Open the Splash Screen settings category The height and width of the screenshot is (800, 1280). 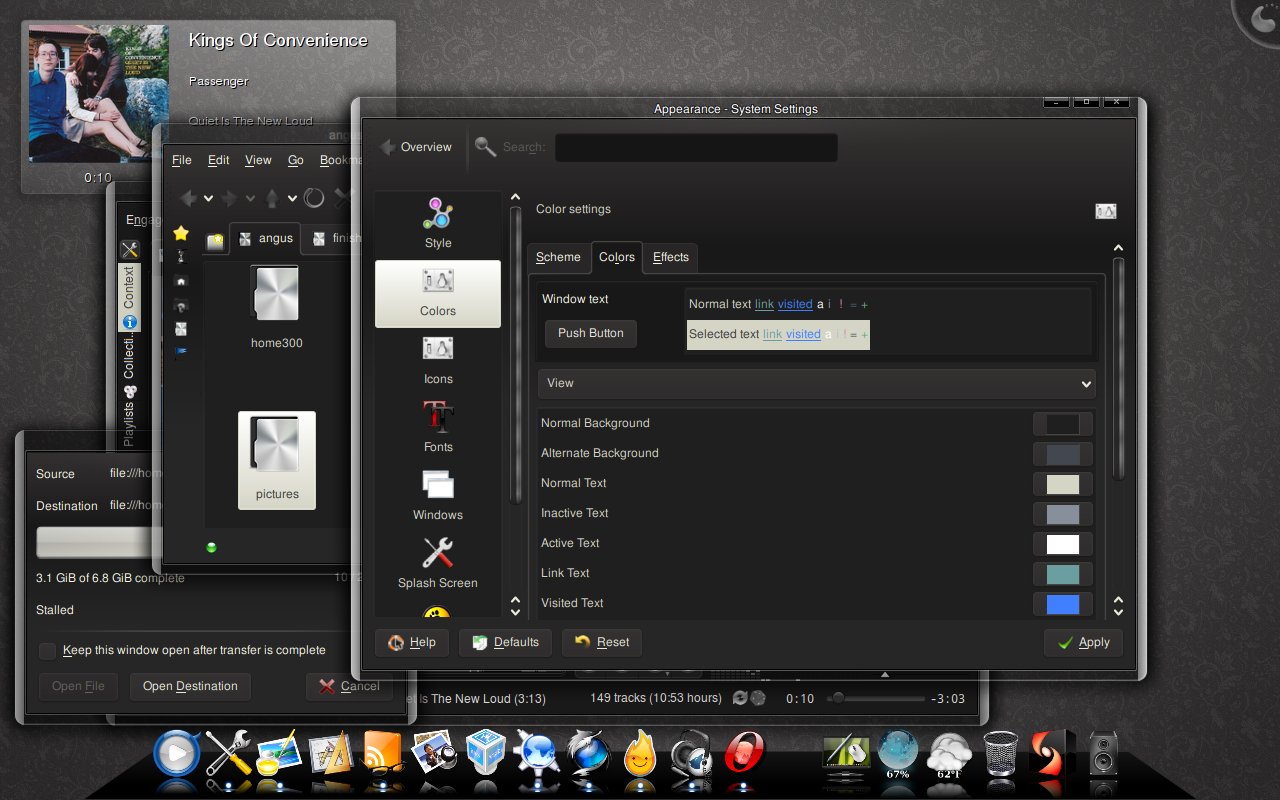(438, 565)
